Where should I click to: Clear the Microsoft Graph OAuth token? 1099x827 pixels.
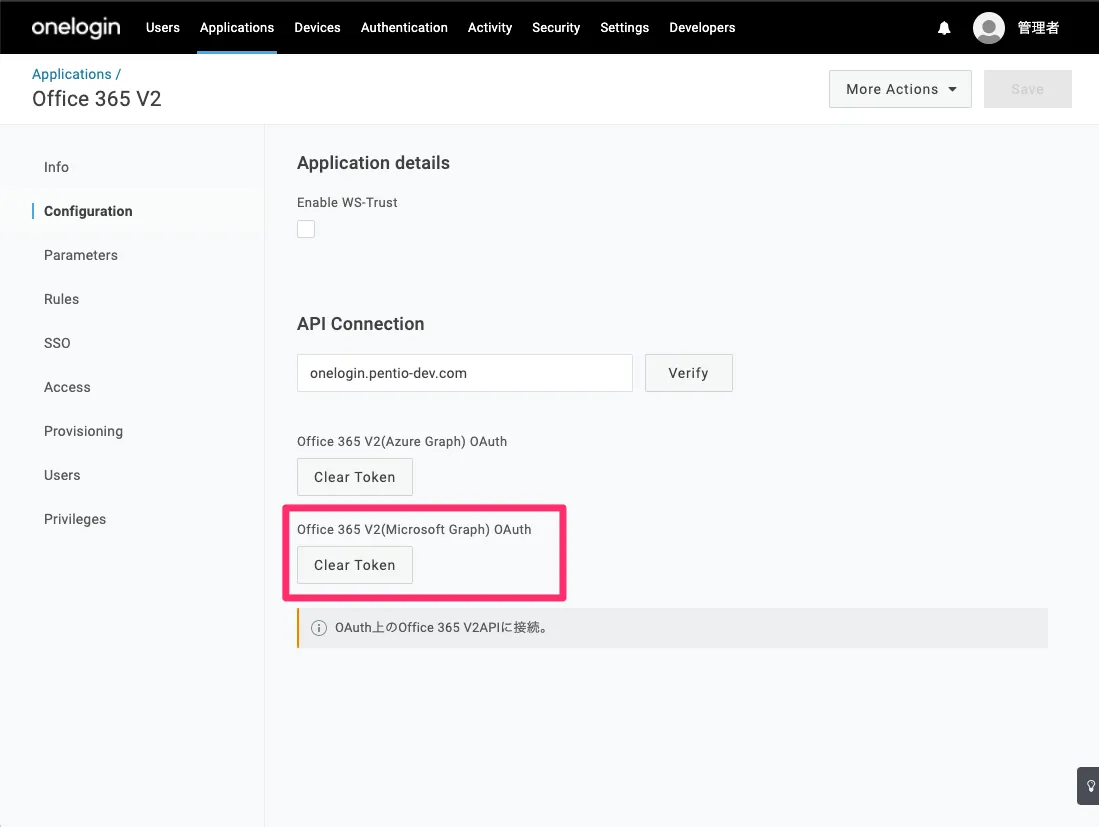355,565
